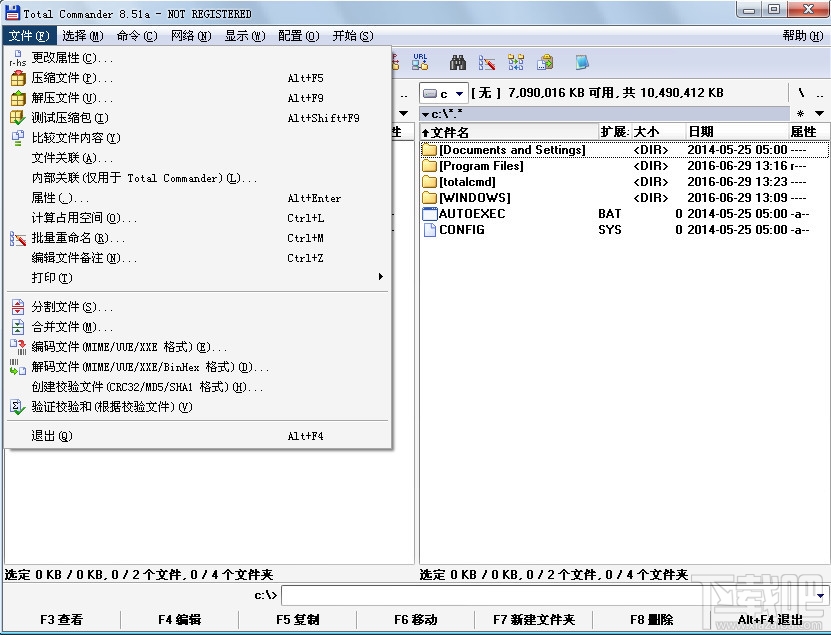Viewport: 831px width, 635px height.
Task: Open favorites with the asterisk button
Action: pos(800,113)
